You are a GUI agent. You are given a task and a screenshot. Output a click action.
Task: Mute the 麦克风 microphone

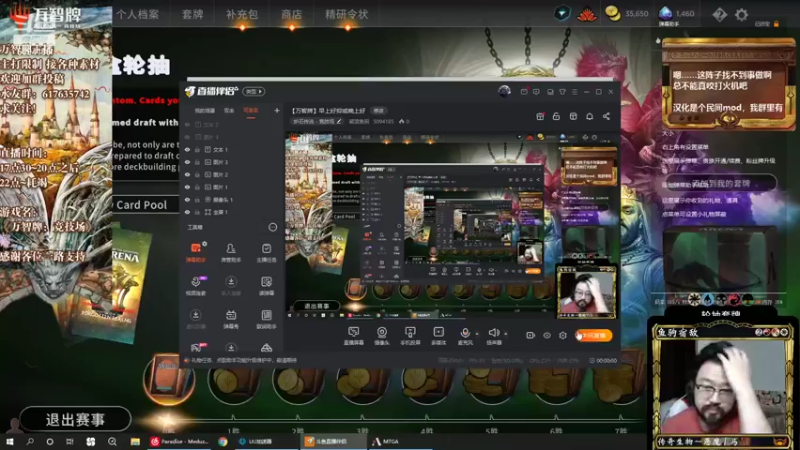point(465,336)
